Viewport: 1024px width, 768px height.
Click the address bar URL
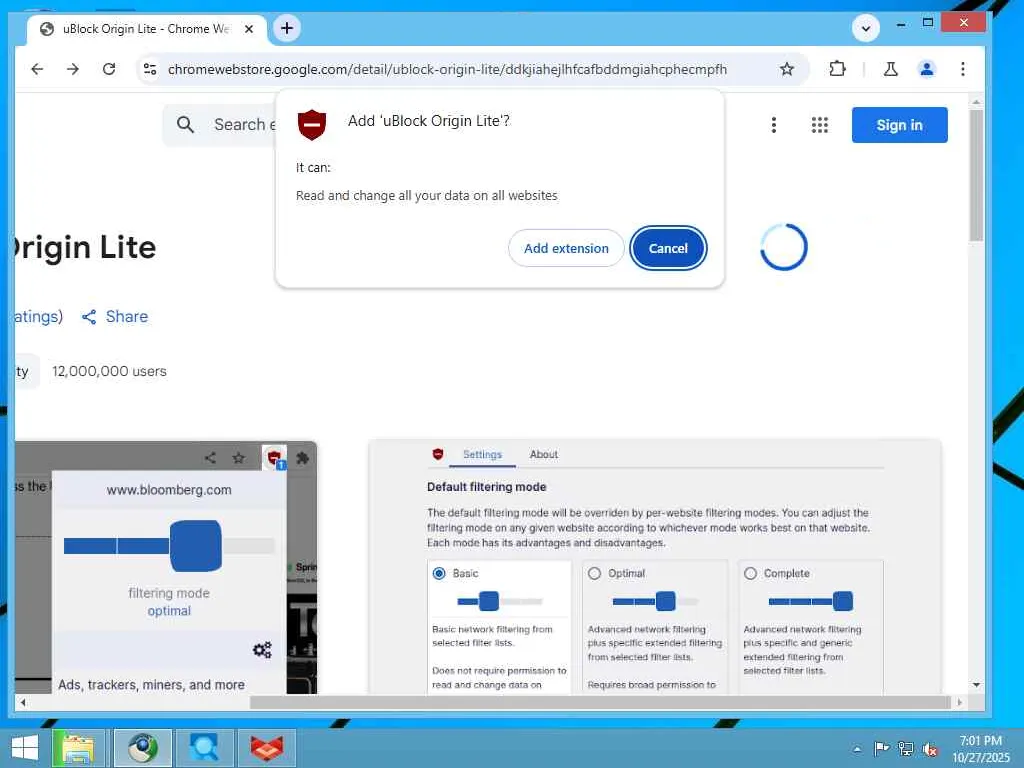[447, 69]
